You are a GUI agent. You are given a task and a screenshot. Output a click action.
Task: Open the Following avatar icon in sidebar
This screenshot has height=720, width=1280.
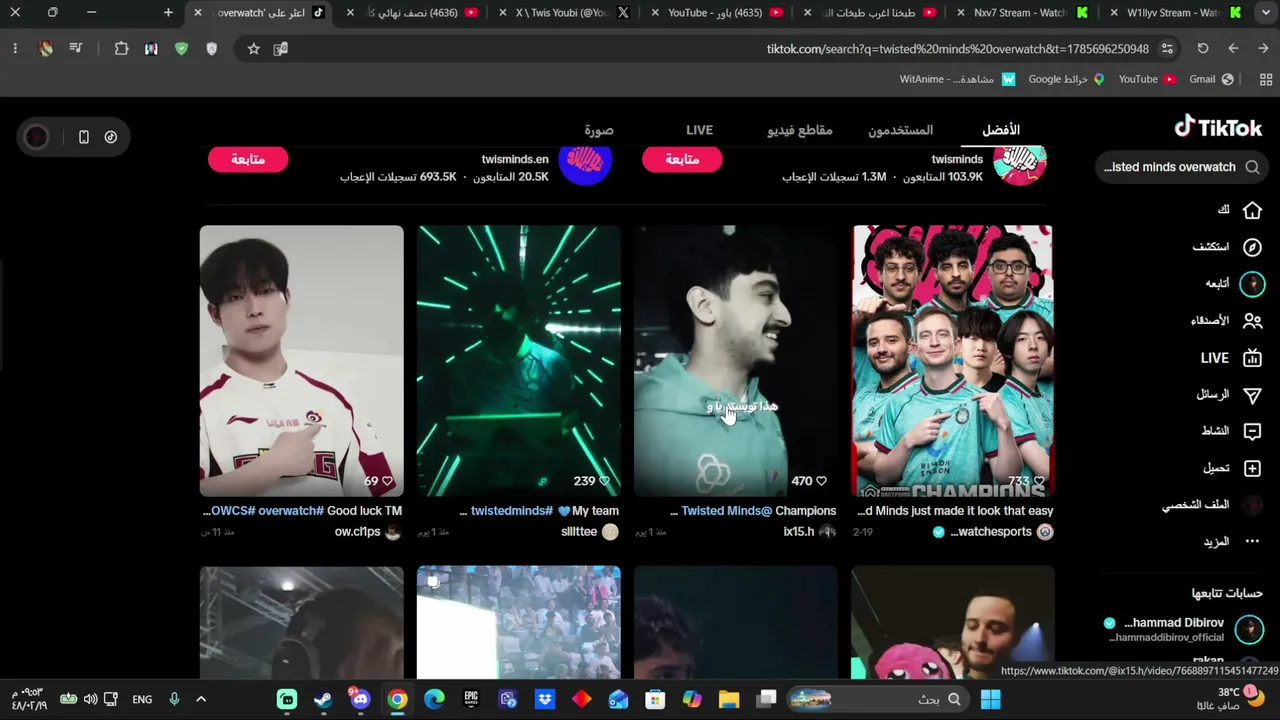(x=1252, y=284)
